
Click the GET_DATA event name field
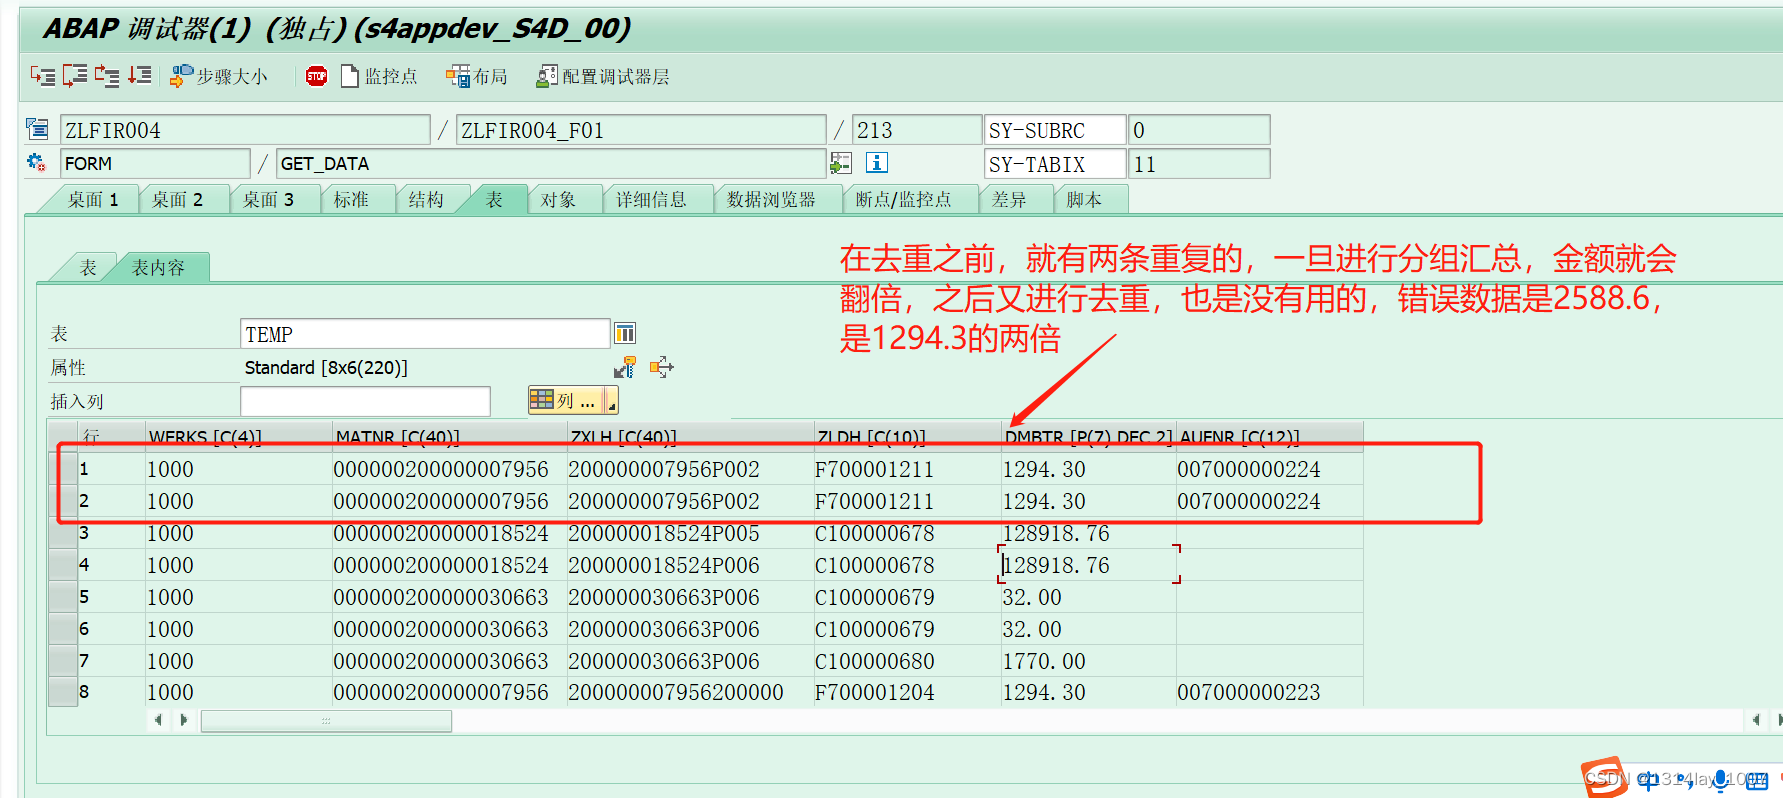point(551,163)
